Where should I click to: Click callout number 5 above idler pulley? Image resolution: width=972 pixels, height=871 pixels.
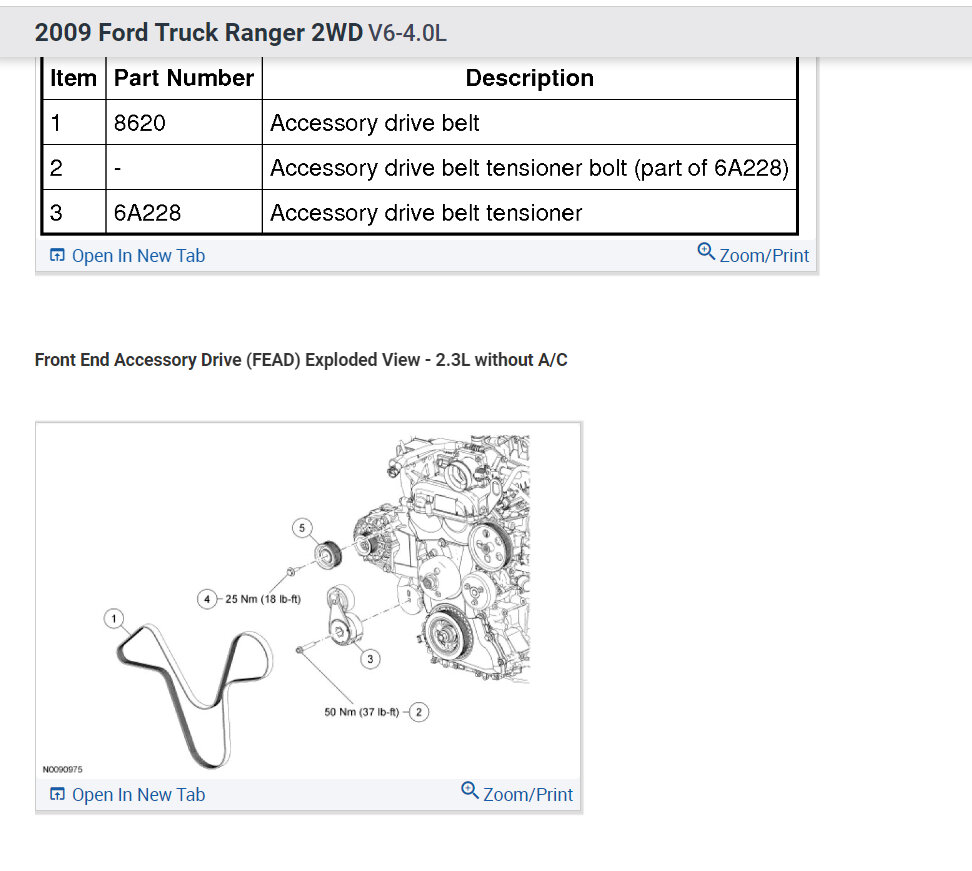[x=302, y=528]
